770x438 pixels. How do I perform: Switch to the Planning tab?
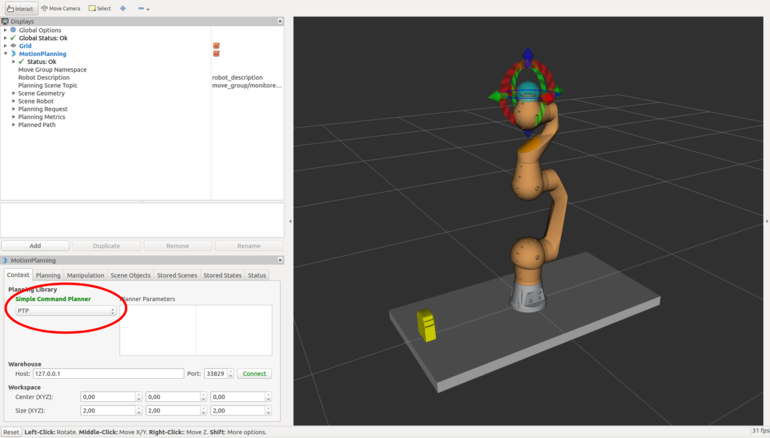(48, 275)
